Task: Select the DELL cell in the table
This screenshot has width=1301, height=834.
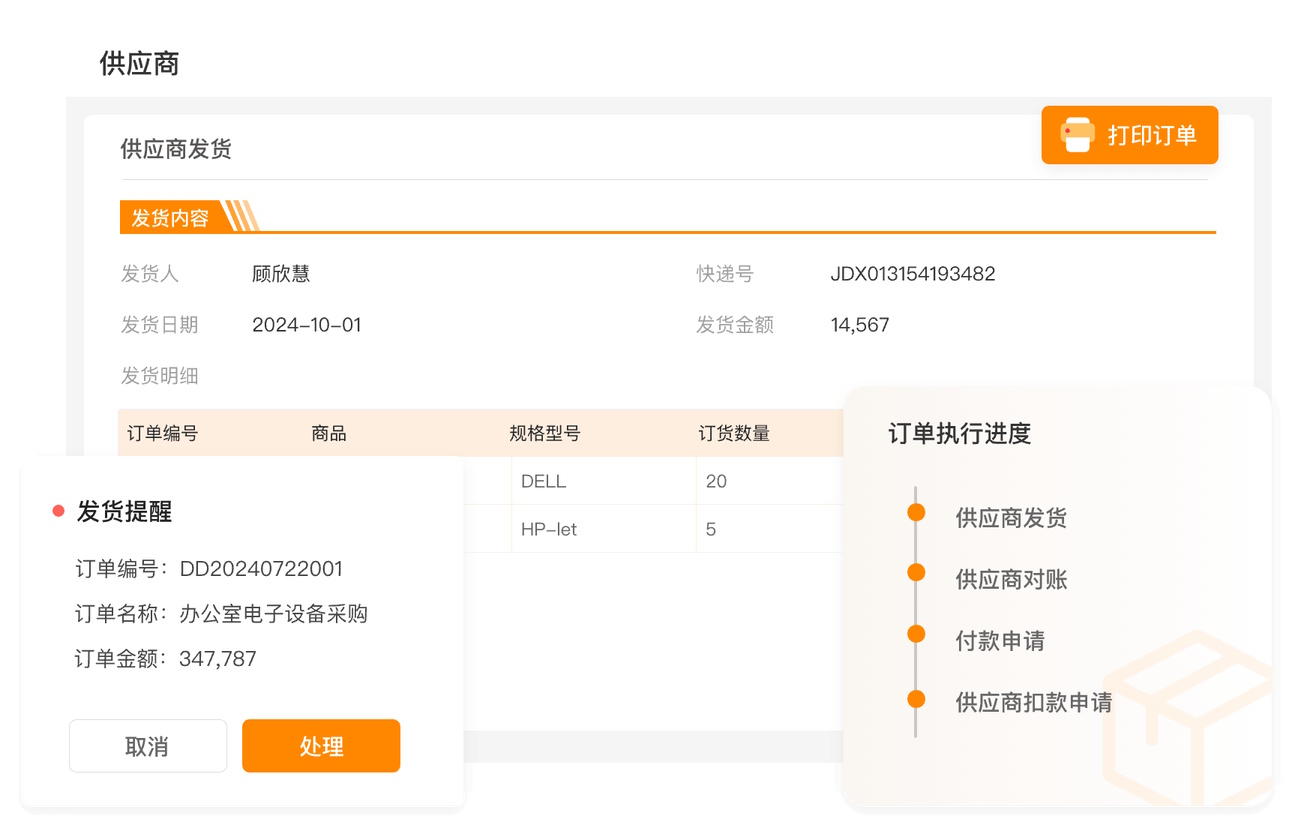Action: click(544, 481)
